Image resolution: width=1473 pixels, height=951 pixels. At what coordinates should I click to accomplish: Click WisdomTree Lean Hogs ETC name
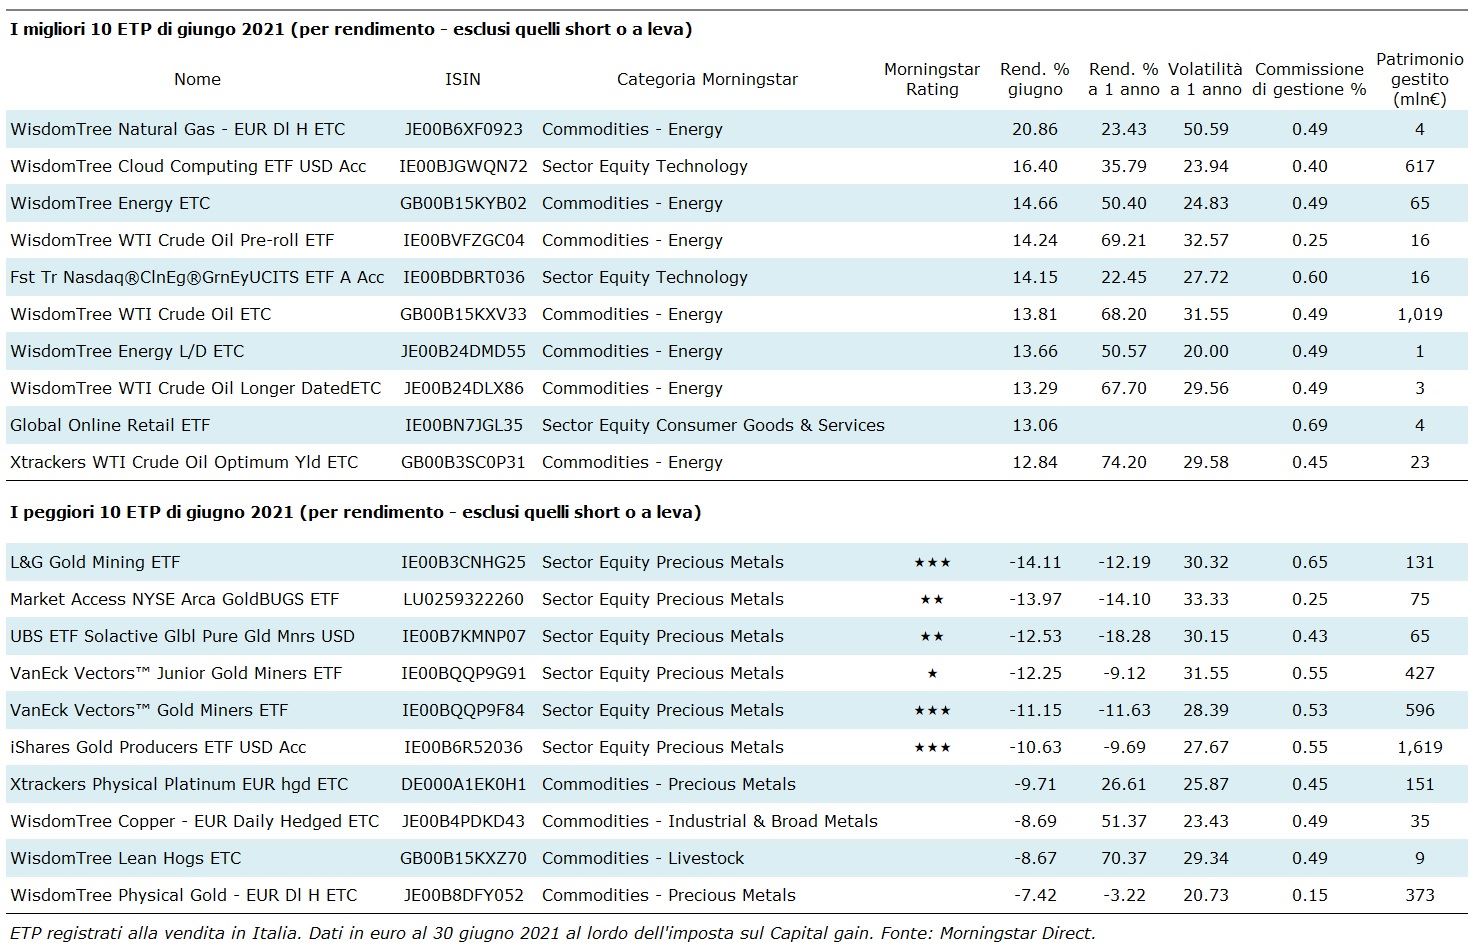(125, 858)
